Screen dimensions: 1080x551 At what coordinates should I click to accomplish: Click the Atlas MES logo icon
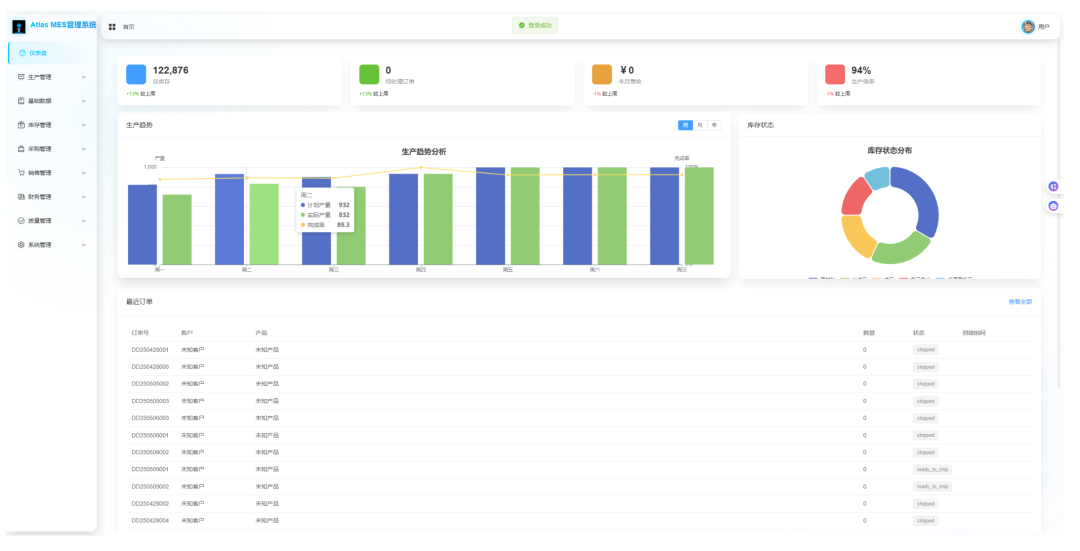tap(19, 27)
